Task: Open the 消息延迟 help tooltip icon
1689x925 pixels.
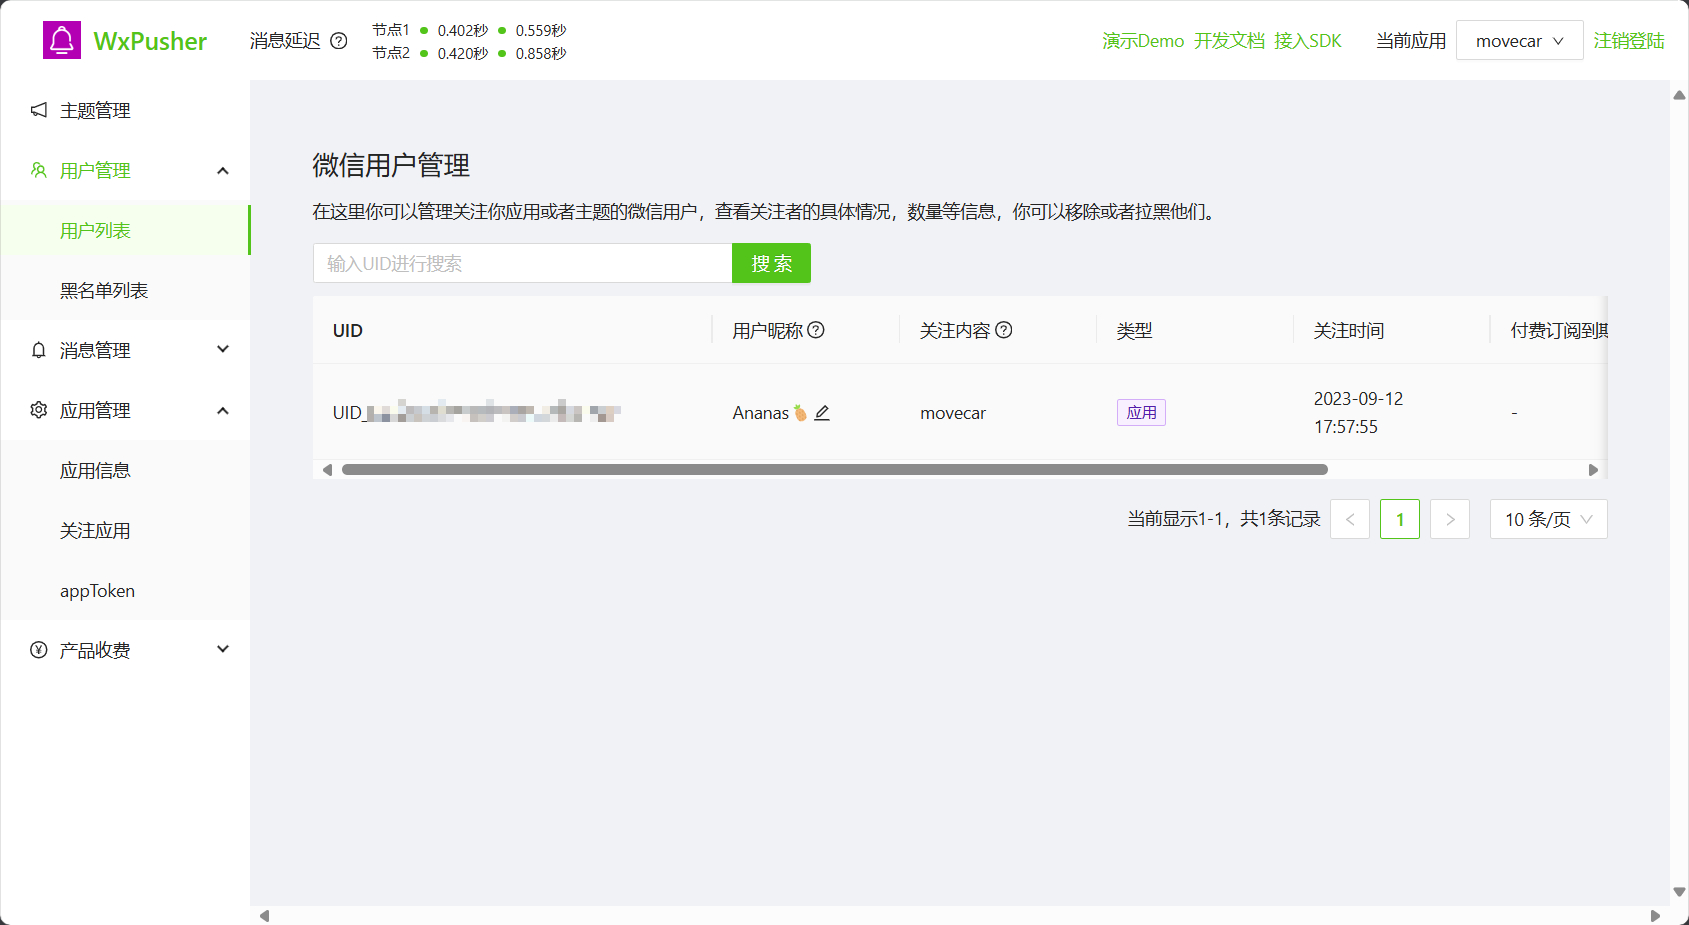Action: point(339,41)
